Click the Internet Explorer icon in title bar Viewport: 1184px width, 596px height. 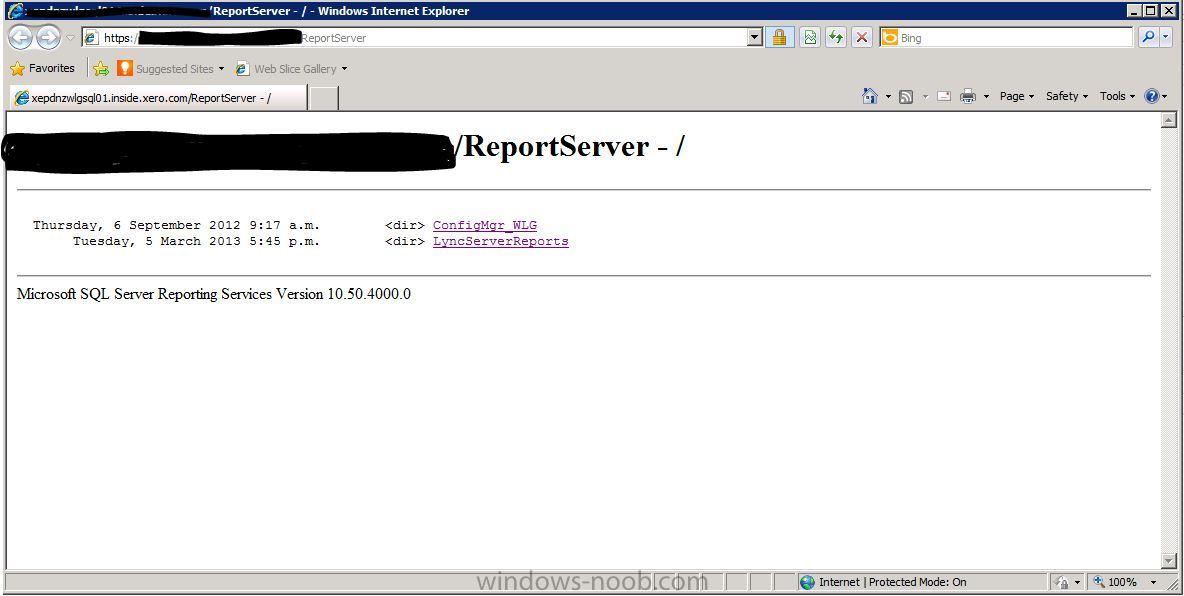coord(14,11)
